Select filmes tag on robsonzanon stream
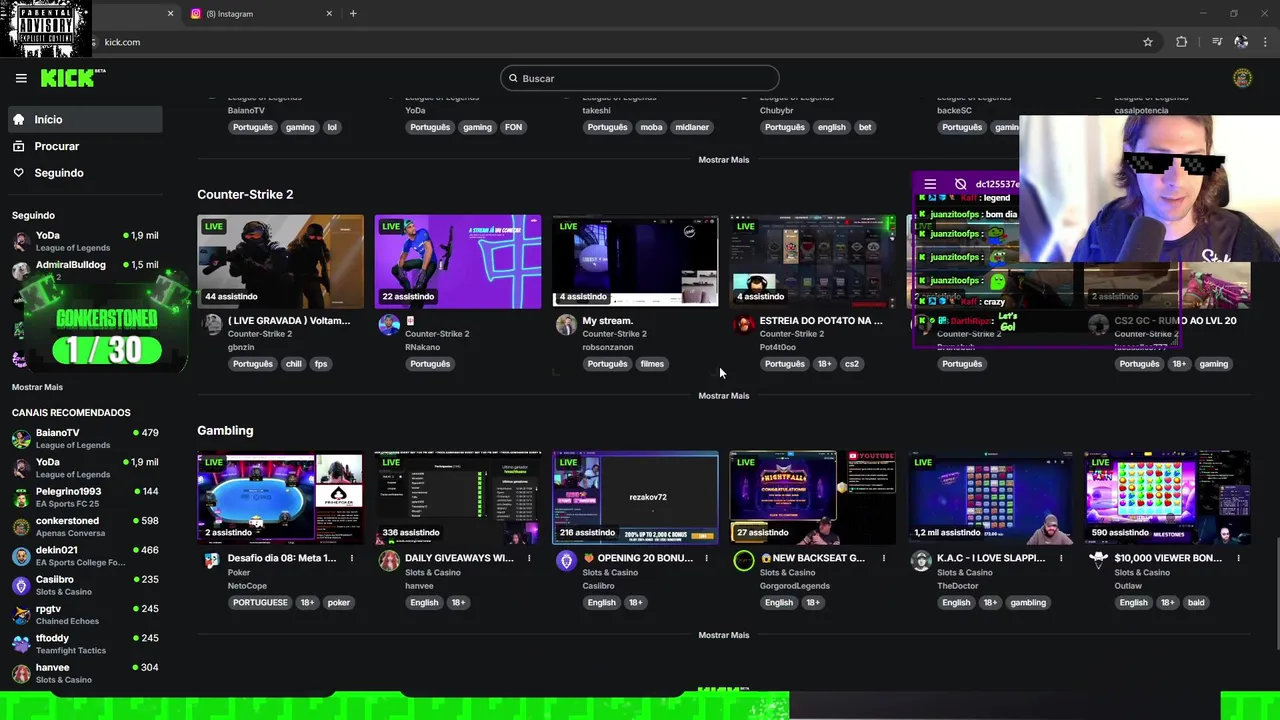The image size is (1280, 720). pyautogui.click(x=652, y=364)
